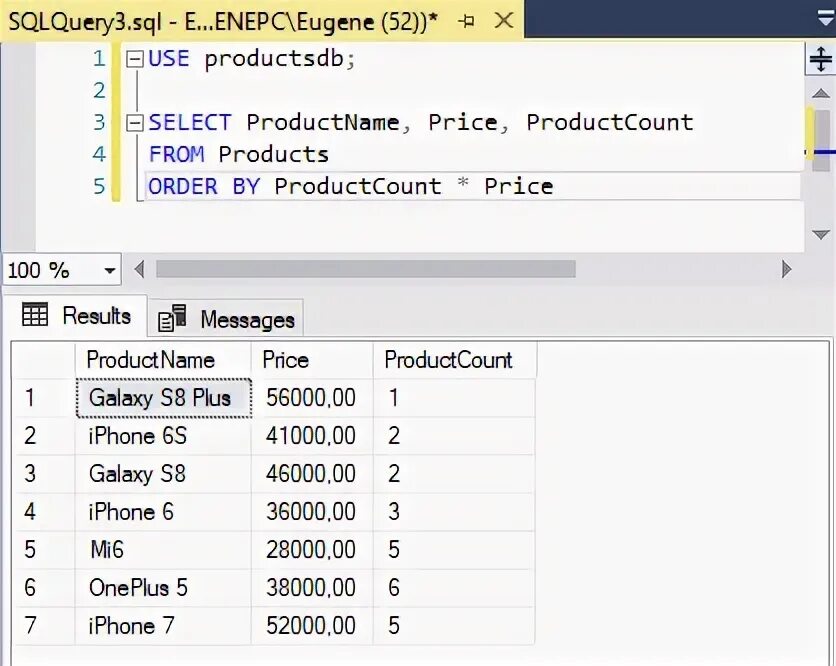Screen dimensions: 836x666
Task: Click ProductCount cell in Galaxy S8 Plus row
Action: tap(454, 398)
